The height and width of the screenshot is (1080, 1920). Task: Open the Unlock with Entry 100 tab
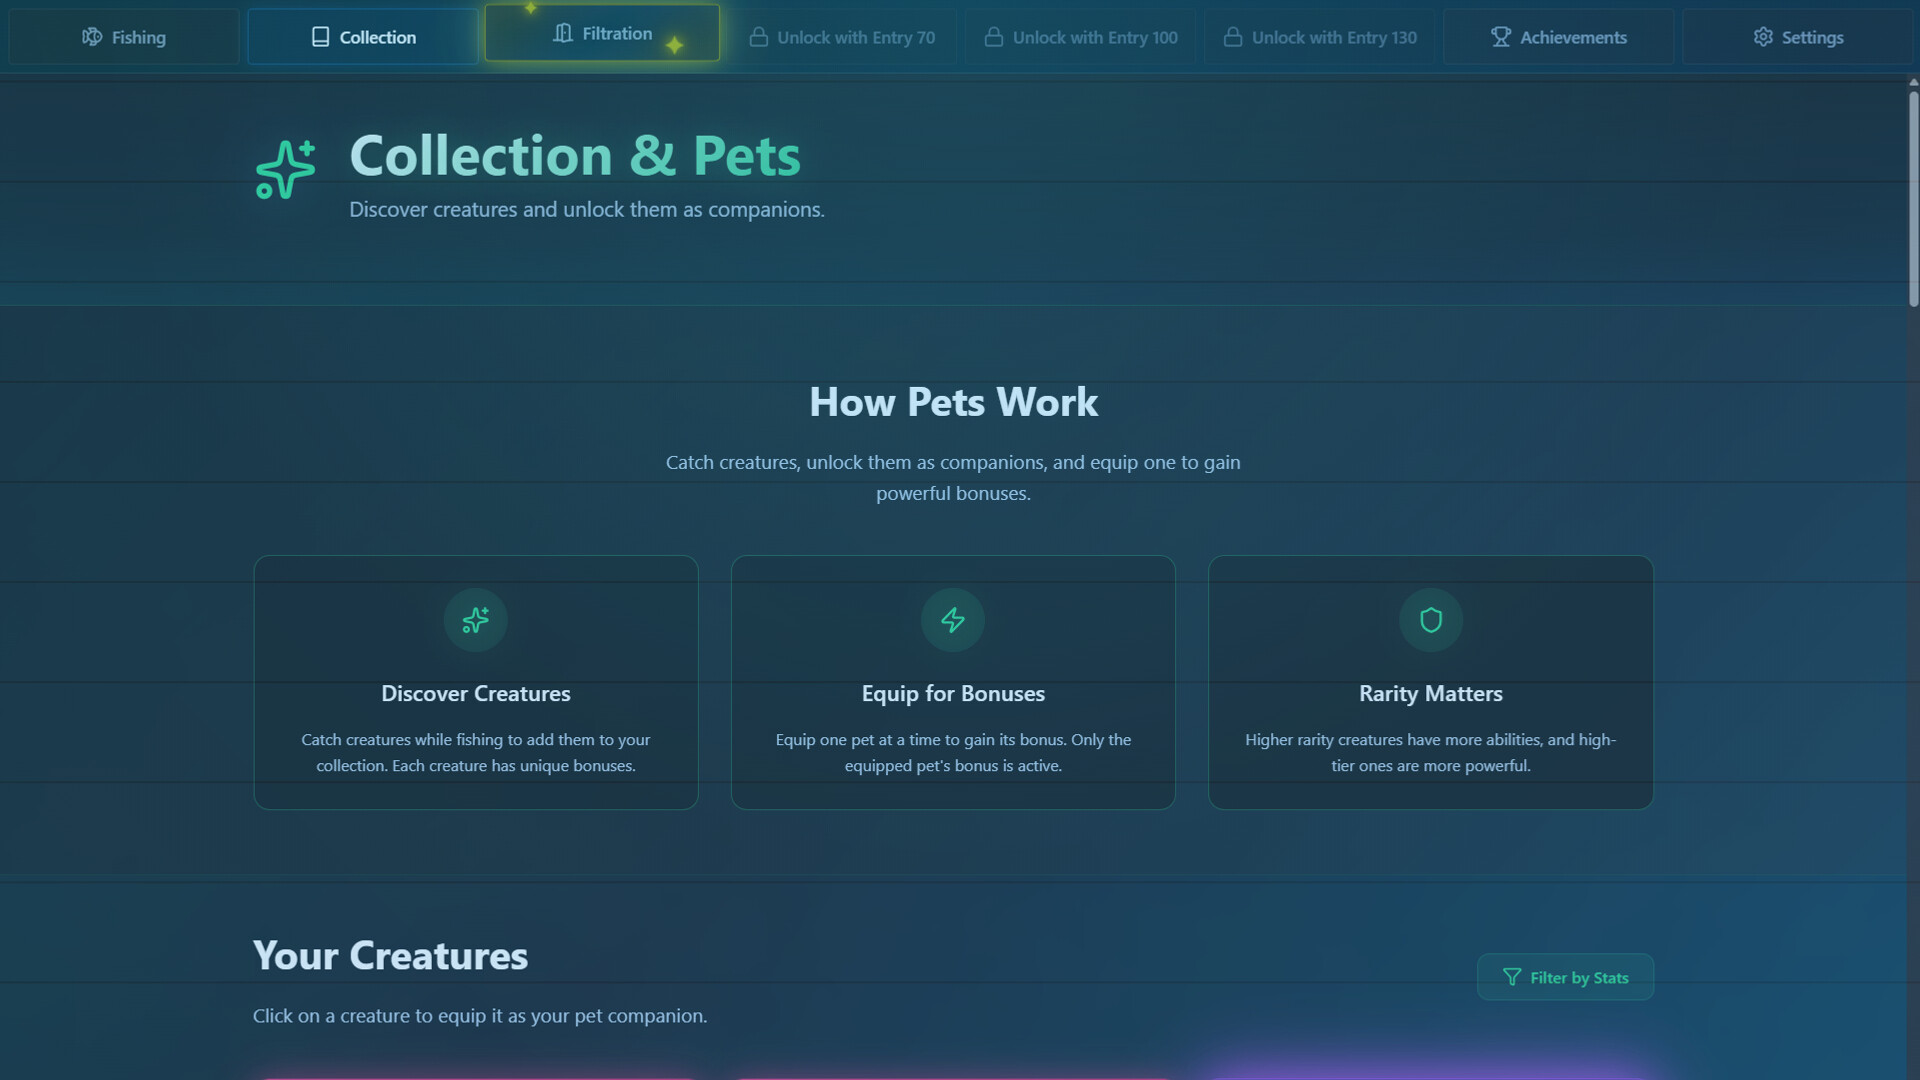tap(1080, 37)
